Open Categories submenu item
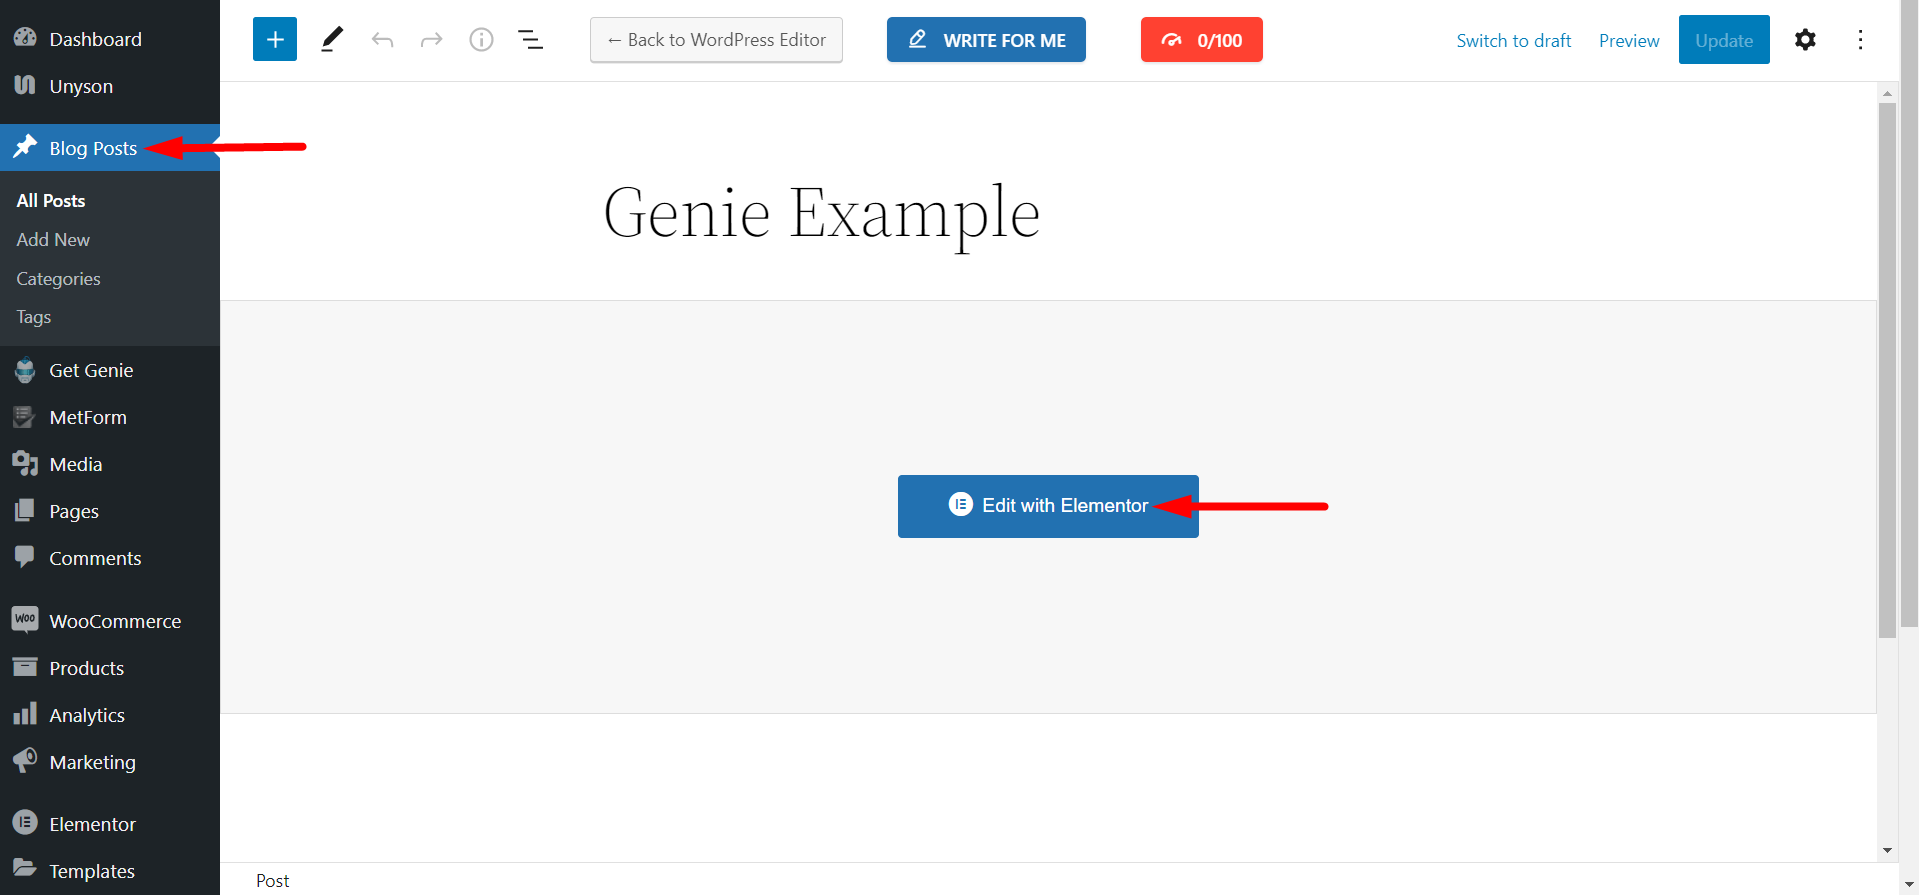Viewport: 1919px width, 895px height. click(58, 279)
